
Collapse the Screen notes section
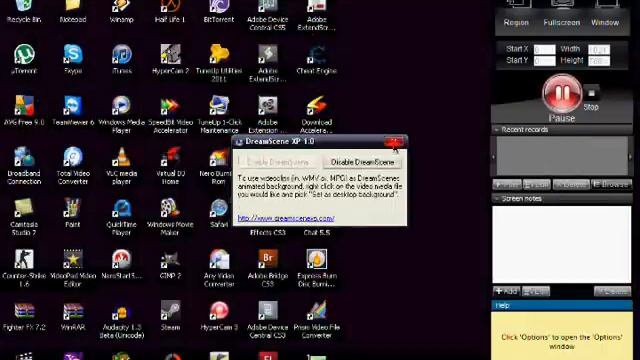[497, 199]
